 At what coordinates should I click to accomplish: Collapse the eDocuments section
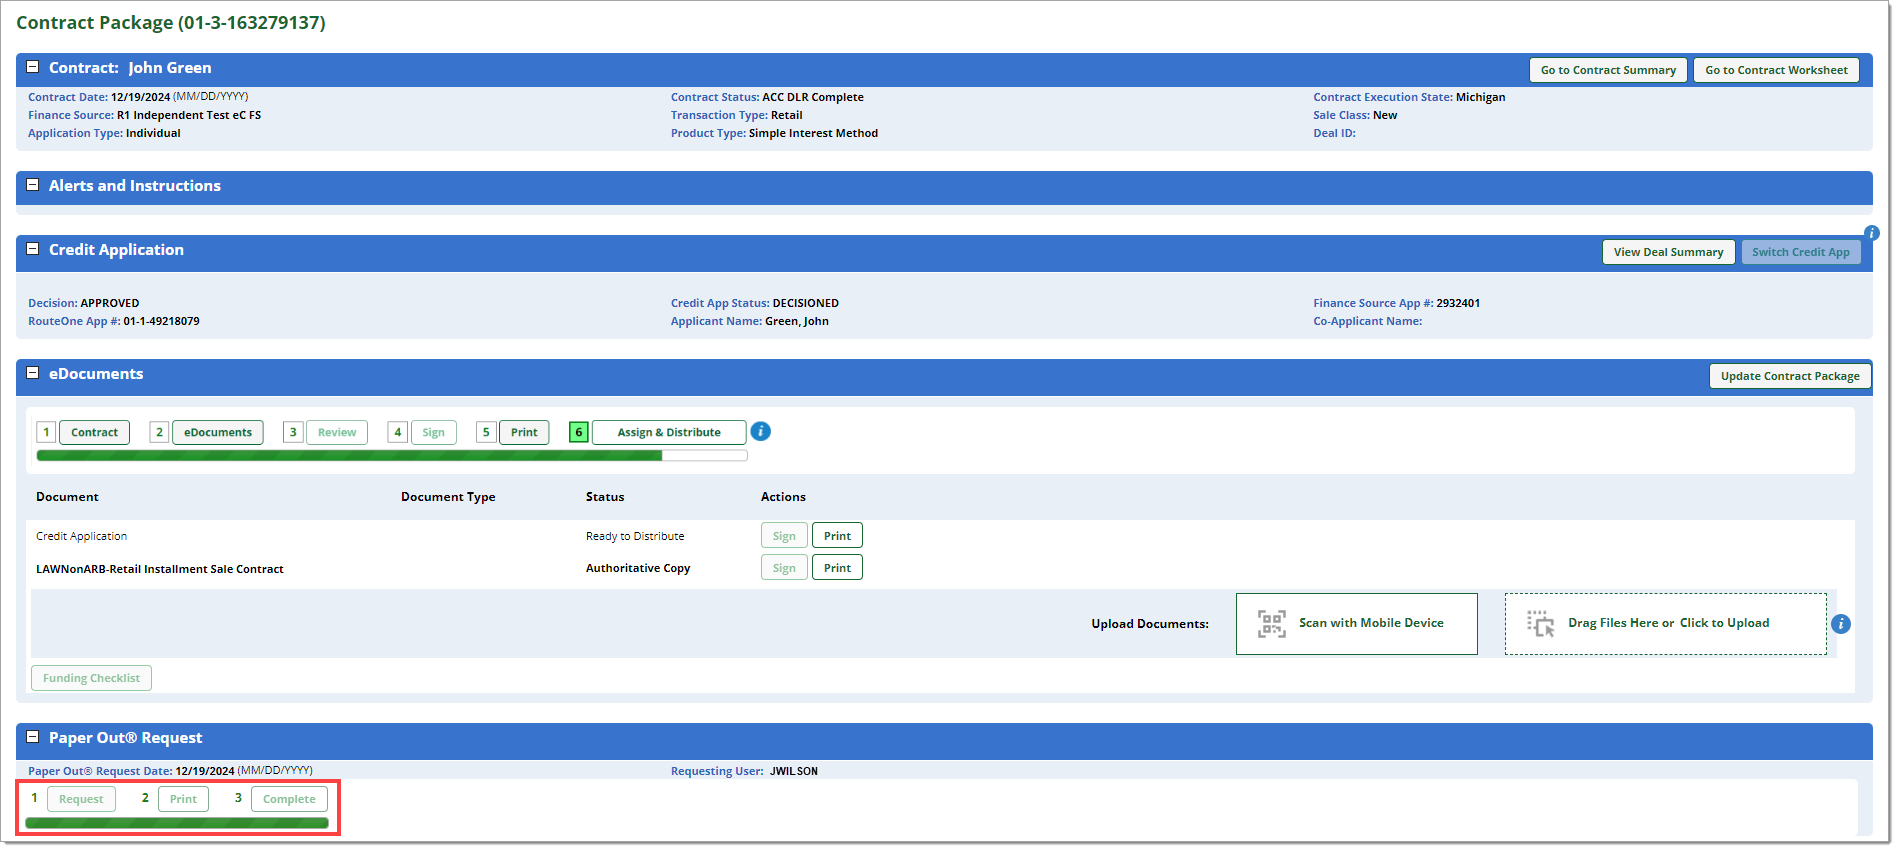click(x=32, y=373)
